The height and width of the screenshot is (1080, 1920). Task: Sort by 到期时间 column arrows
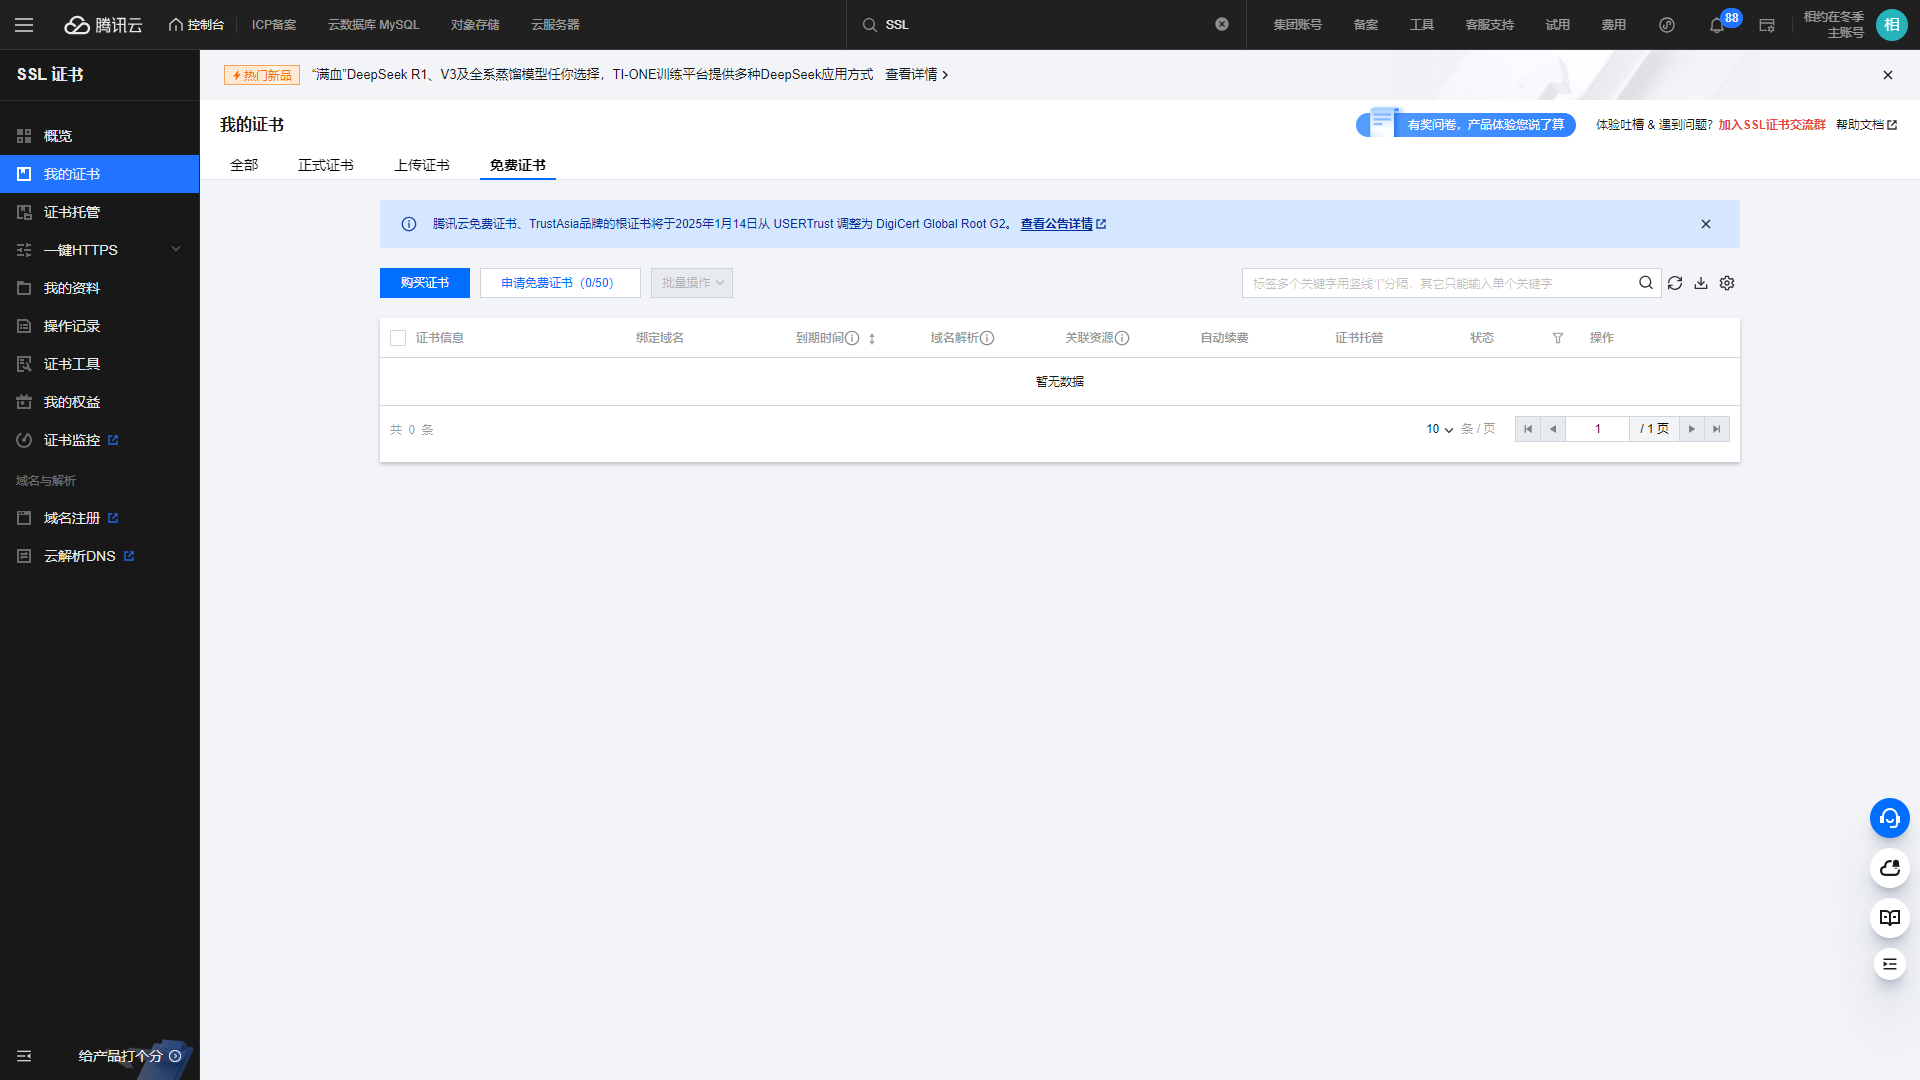pos(872,339)
